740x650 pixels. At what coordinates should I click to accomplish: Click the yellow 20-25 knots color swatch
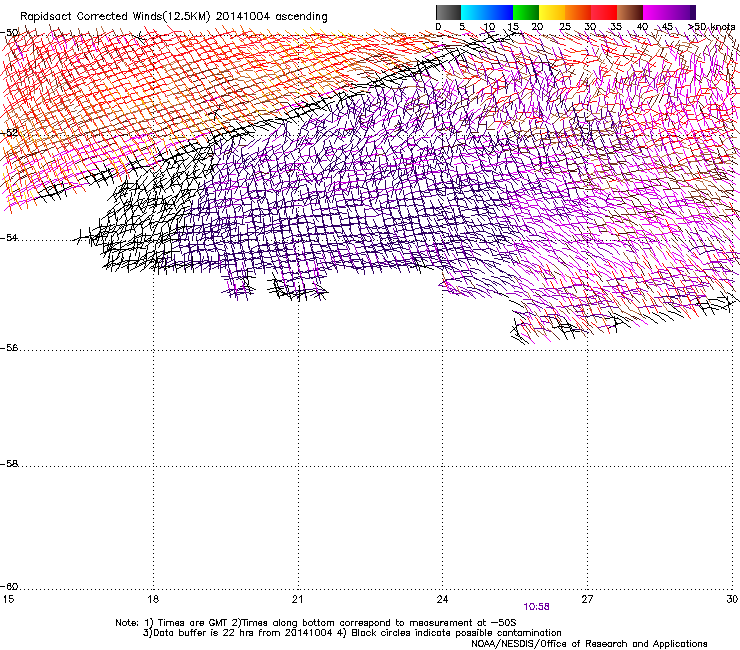tap(552, 12)
